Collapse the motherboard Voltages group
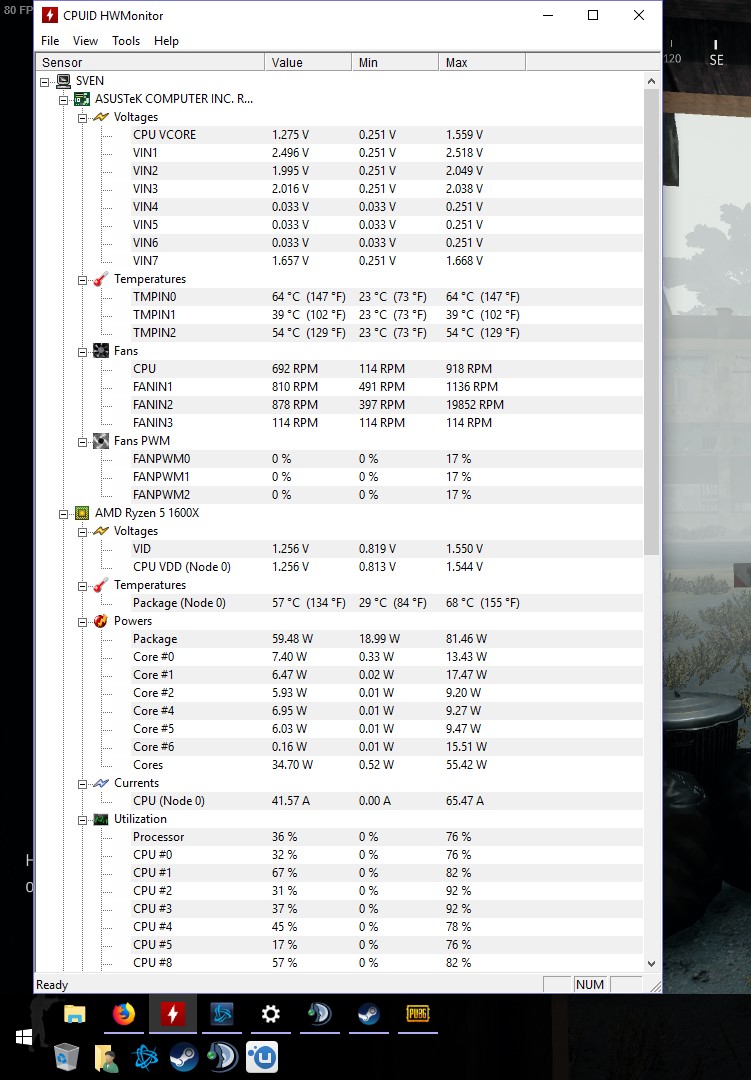The image size is (751, 1080). (82, 118)
